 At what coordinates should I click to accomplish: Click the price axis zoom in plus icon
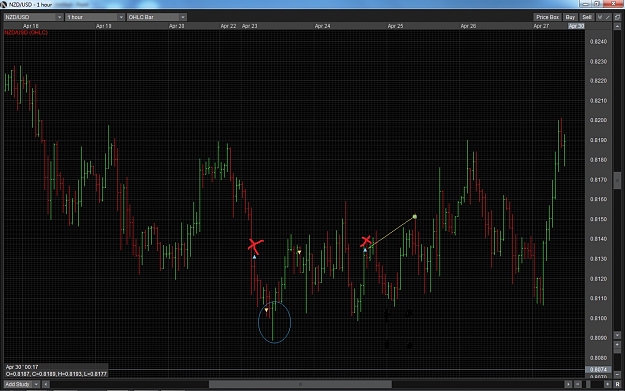pyautogui.click(x=617, y=344)
